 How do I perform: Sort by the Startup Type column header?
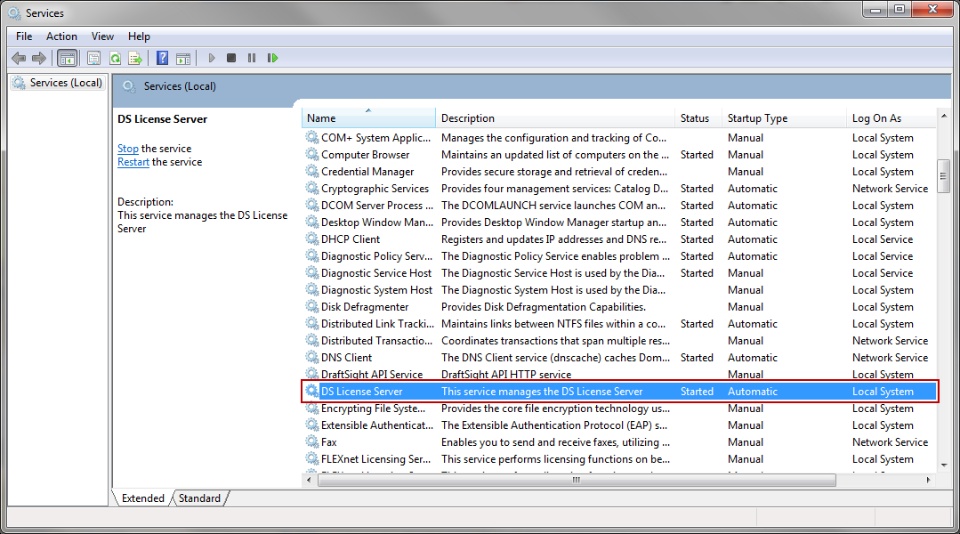click(x=786, y=118)
